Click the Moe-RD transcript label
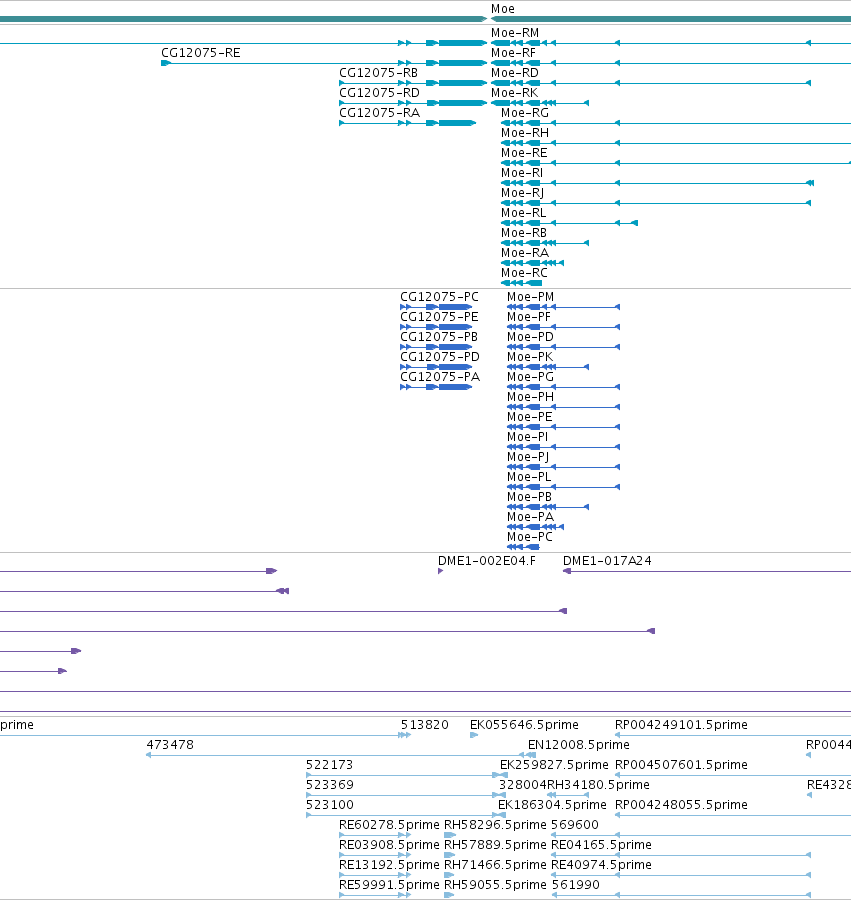851x900 pixels. pyautogui.click(x=515, y=73)
